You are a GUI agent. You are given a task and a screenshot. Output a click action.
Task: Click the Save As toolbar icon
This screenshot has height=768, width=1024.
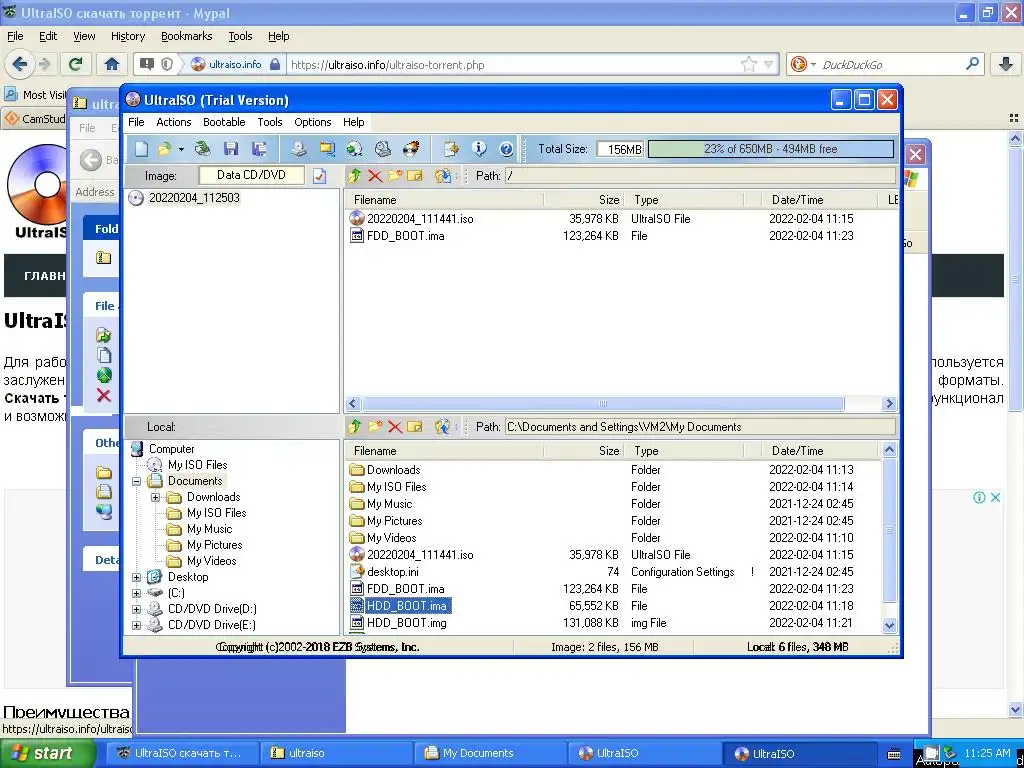coord(259,149)
